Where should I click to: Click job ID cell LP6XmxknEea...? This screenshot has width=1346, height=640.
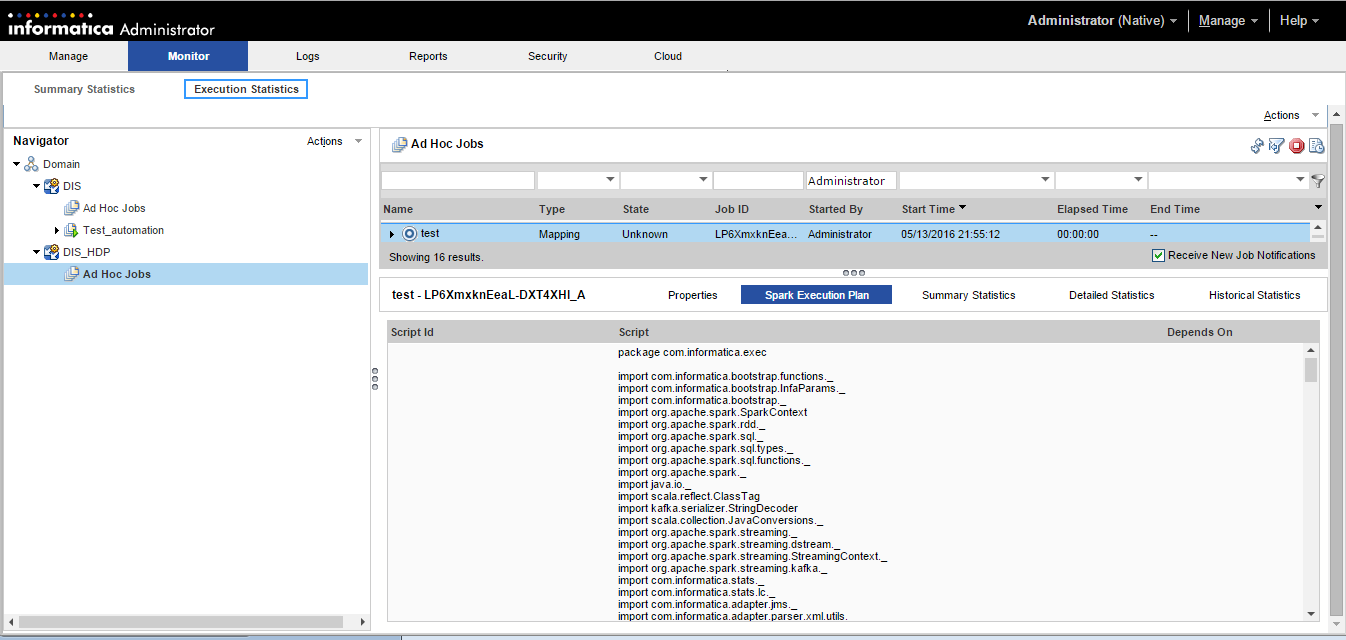click(x=757, y=234)
